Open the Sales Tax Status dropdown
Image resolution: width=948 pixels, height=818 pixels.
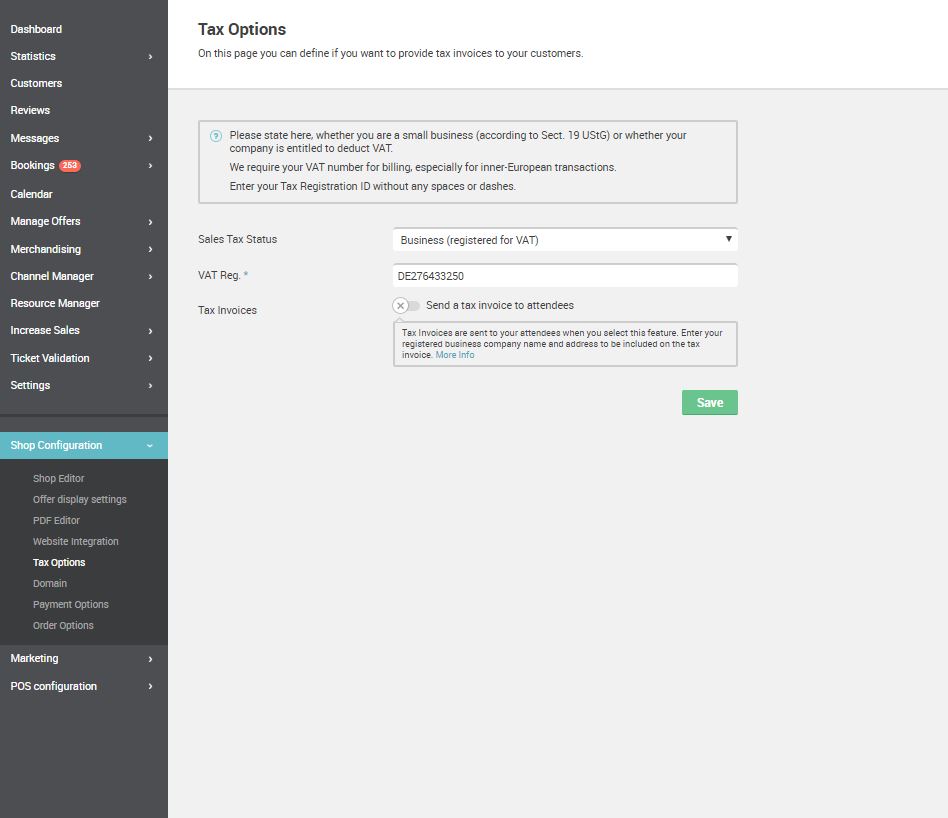pyautogui.click(x=565, y=240)
